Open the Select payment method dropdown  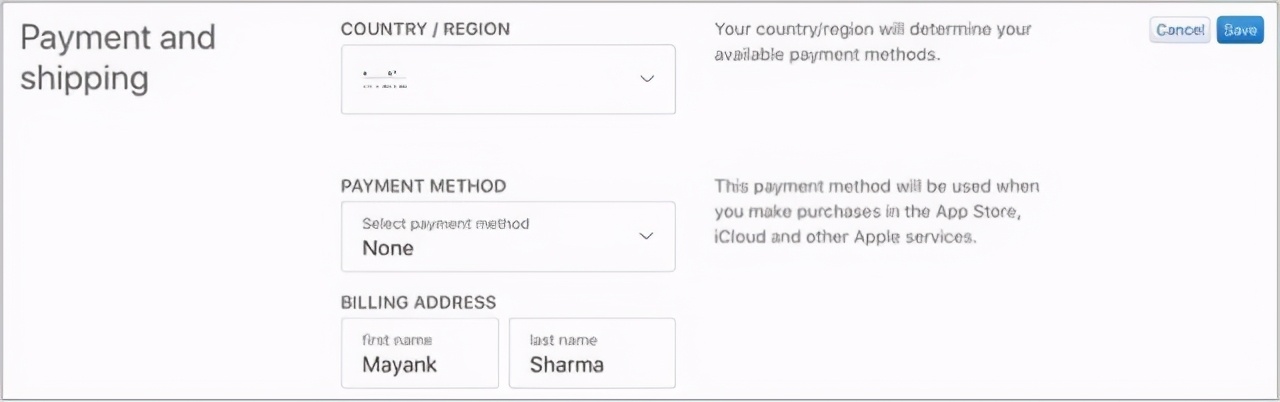pyautogui.click(x=508, y=236)
